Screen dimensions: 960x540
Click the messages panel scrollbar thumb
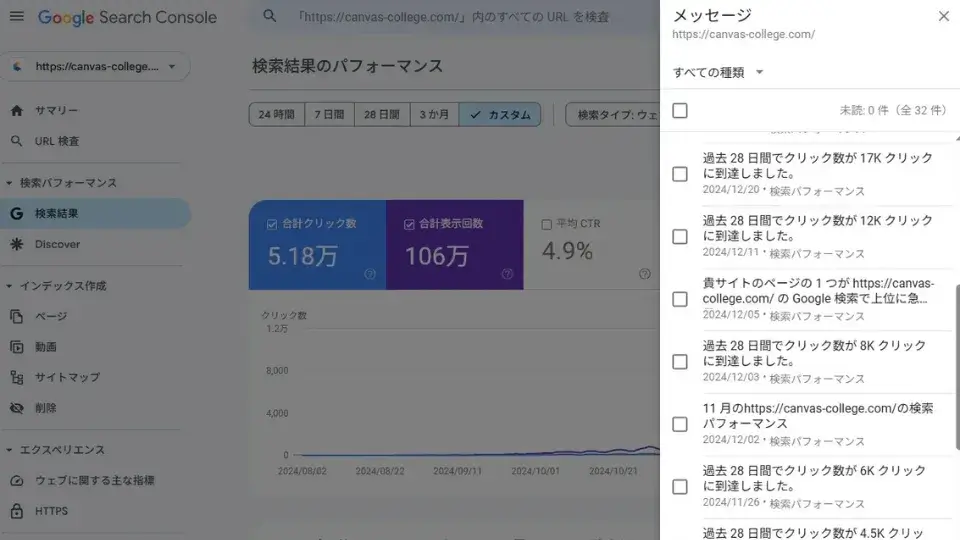tap(957, 367)
